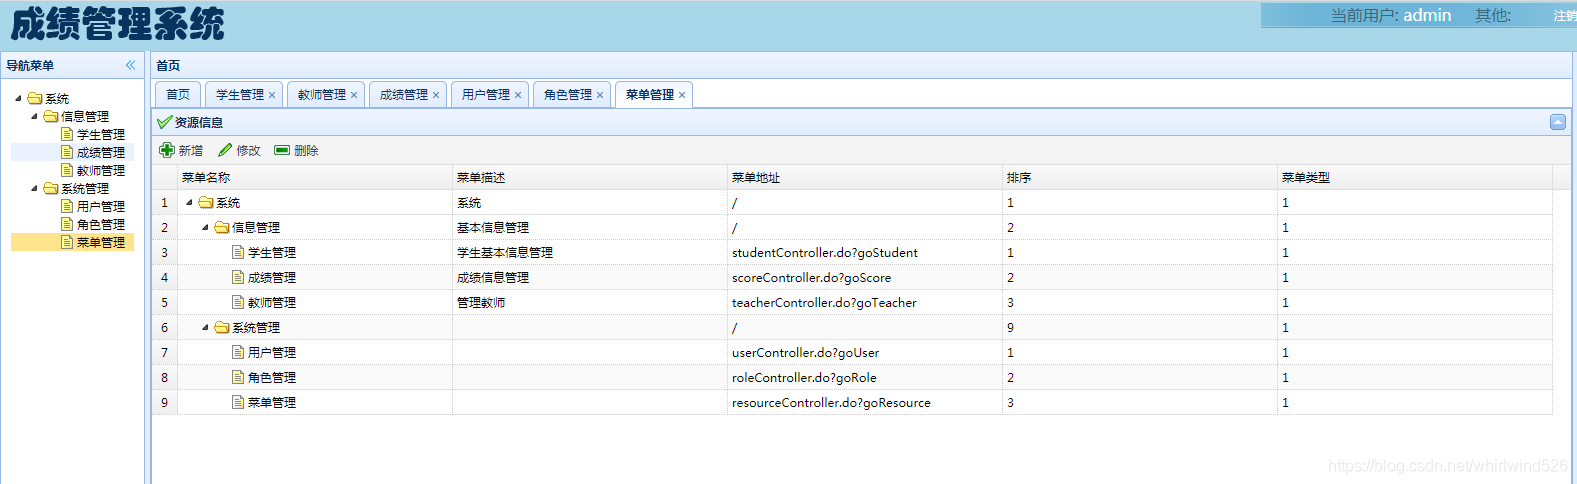1577x484 pixels.
Task: Click the 排序 column header
Action: [x=1018, y=177]
